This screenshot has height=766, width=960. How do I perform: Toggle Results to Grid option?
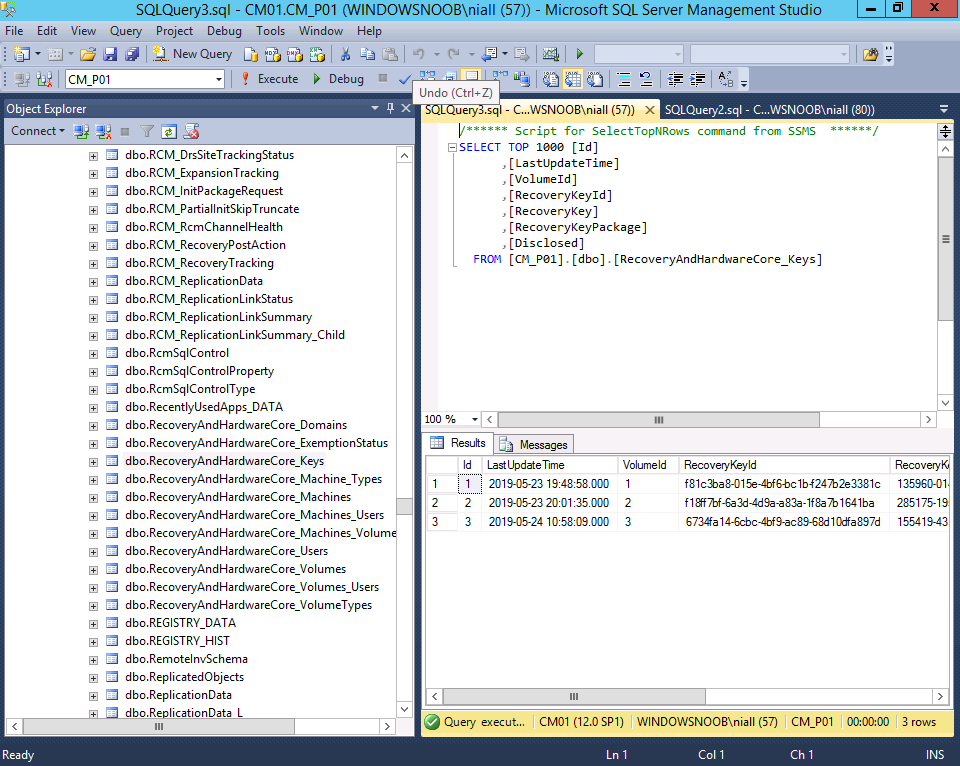coord(572,79)
